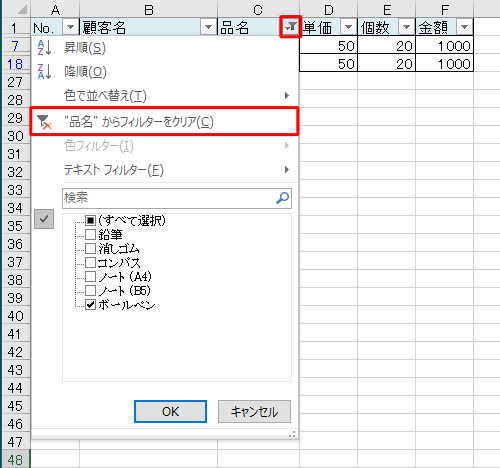Click the select-all corner of the sheet
The height and width of the screenshot is (468, 500).
pyautogui.click(x=22, y=9)
